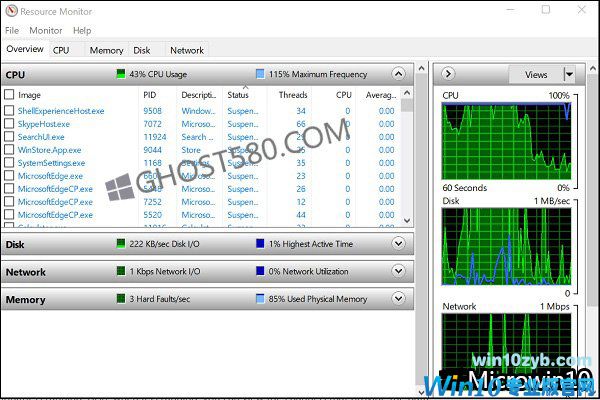
Task: Open the File menu
Action: pos(12,31)
